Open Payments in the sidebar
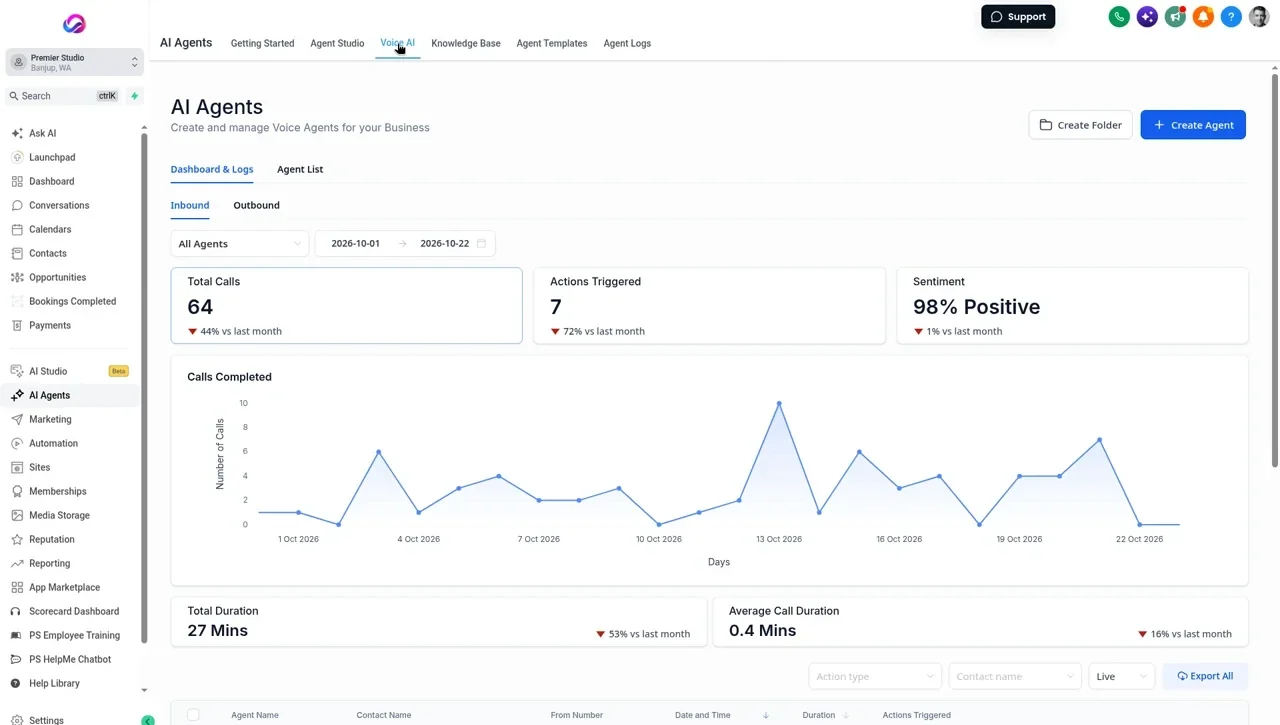The image size is (1280, 725). [x=50, y=325]
